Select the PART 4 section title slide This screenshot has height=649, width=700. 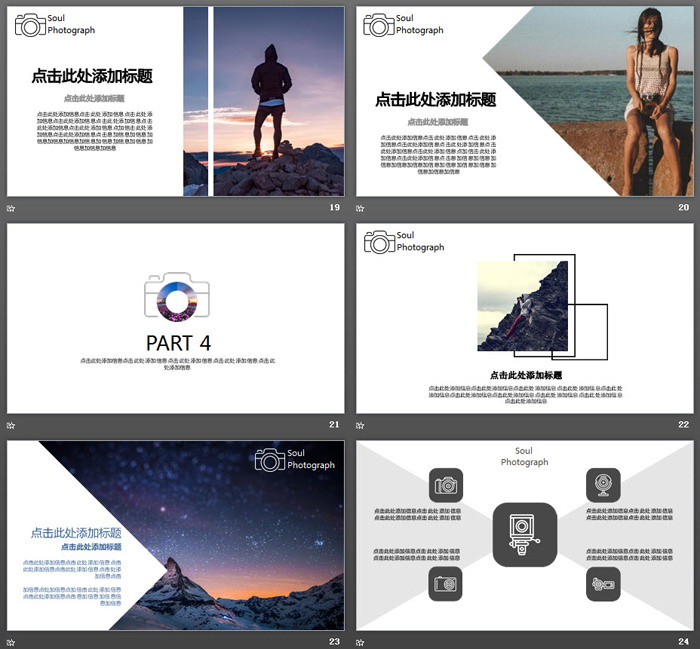pyautogui.click(x=176, y=318)
